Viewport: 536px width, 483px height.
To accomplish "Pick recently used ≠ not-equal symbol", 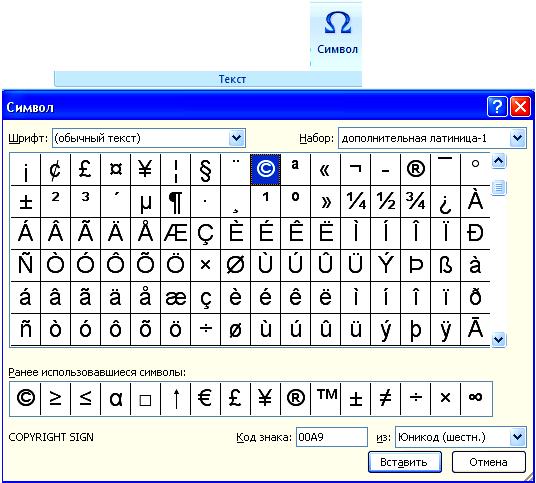I will tap(386, 399).
